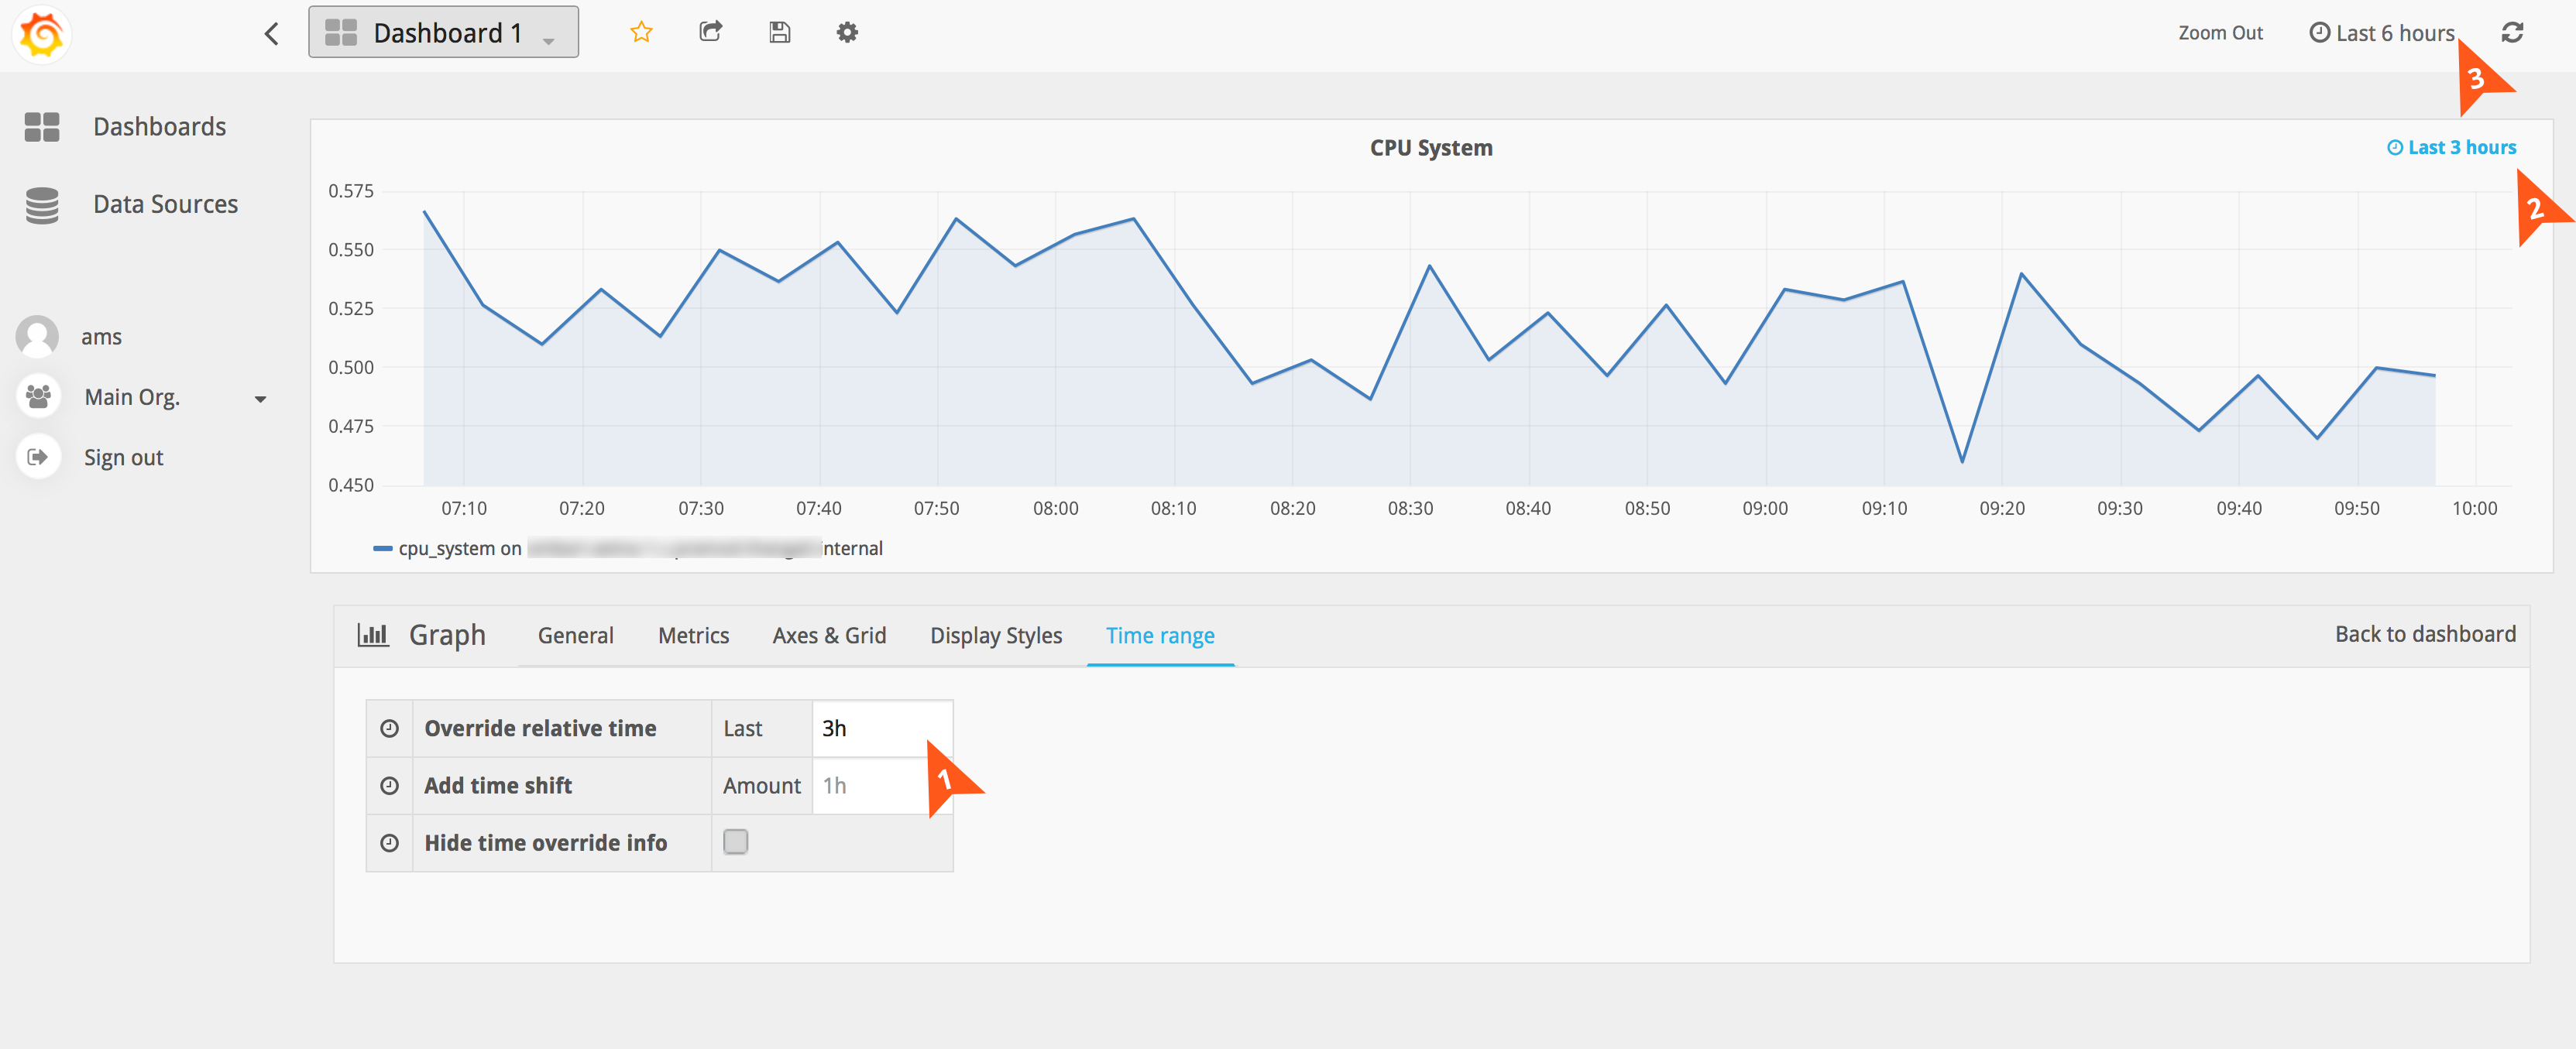
Task: Switch to the Metrics tab
Action: (x=693, y=635)
